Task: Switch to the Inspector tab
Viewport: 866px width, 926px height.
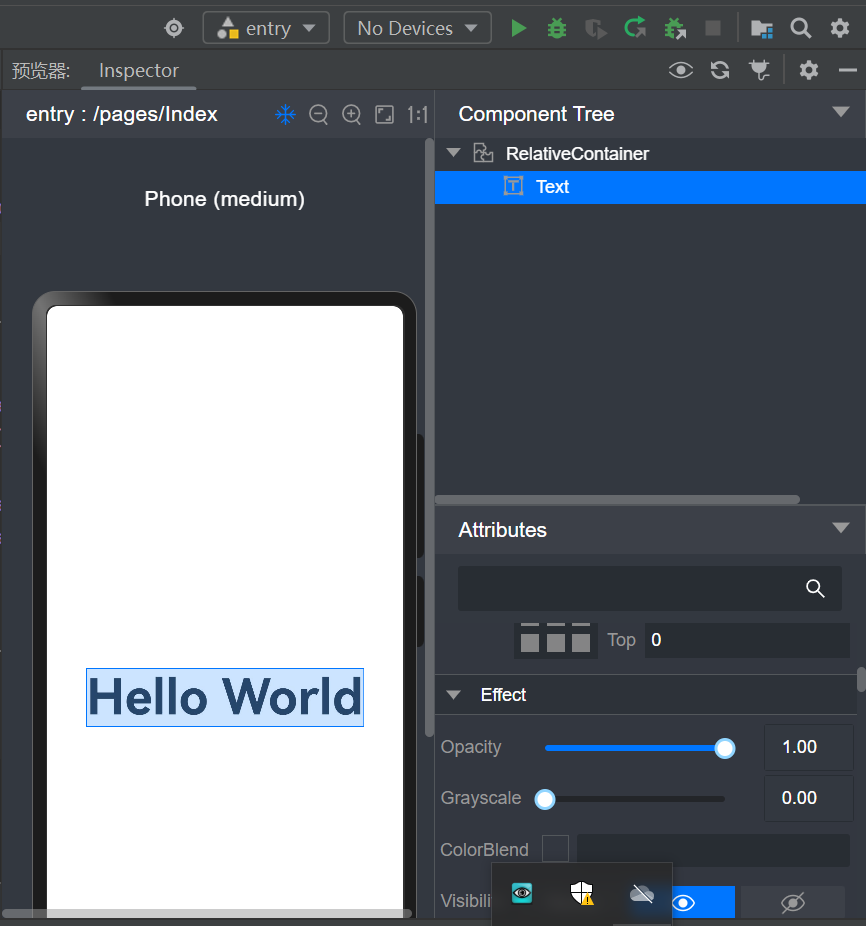Action: point(138,70)
